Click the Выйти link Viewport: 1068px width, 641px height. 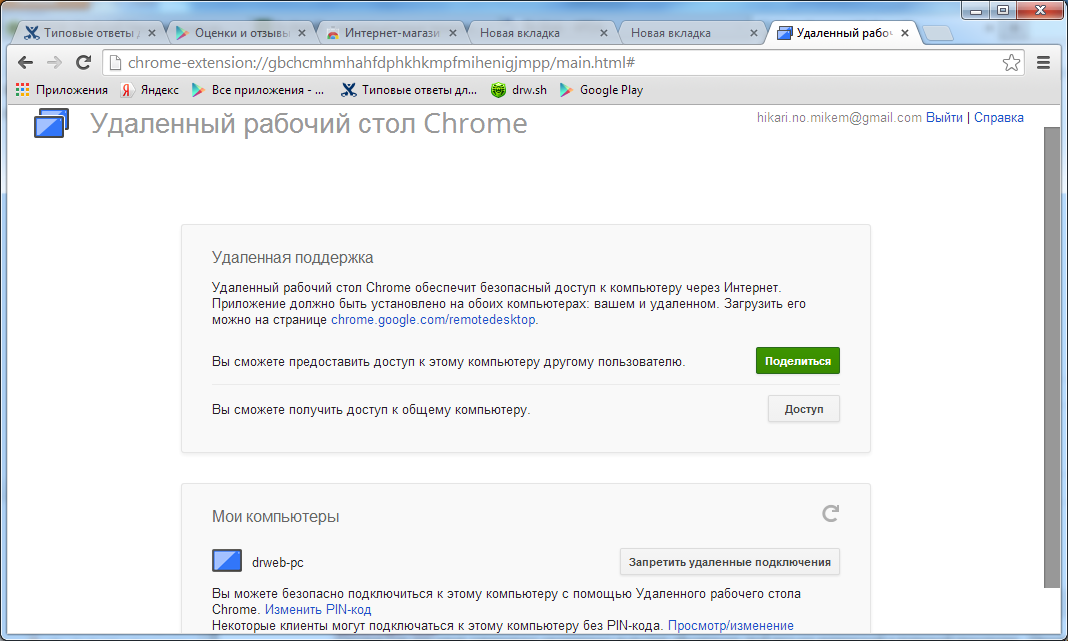(944, 117)
